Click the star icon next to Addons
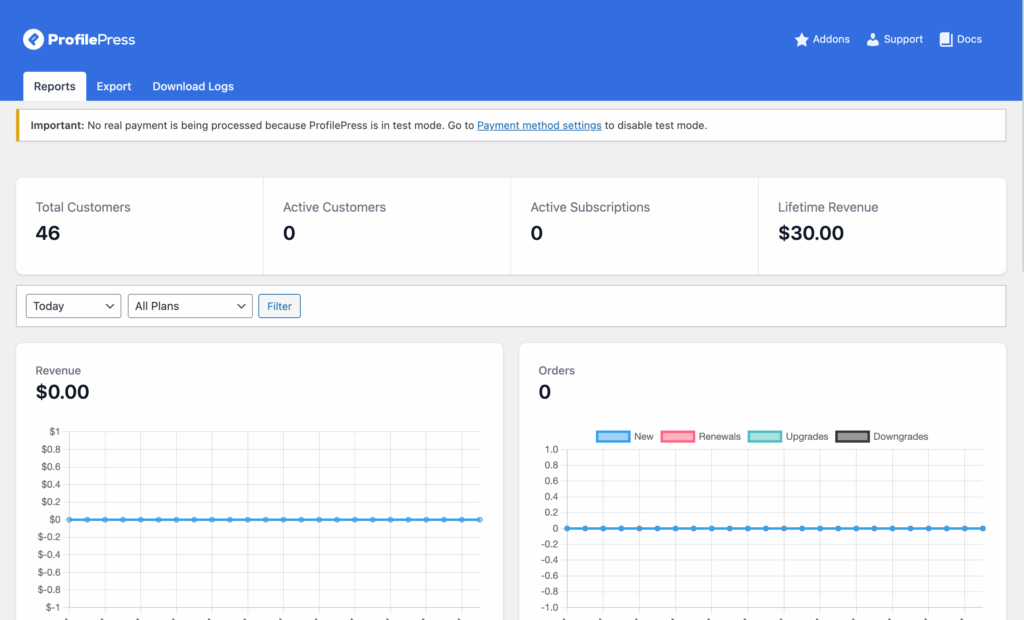Image resolution: width=1024 pixels, height=620 pixels. (x=800, y=39)
